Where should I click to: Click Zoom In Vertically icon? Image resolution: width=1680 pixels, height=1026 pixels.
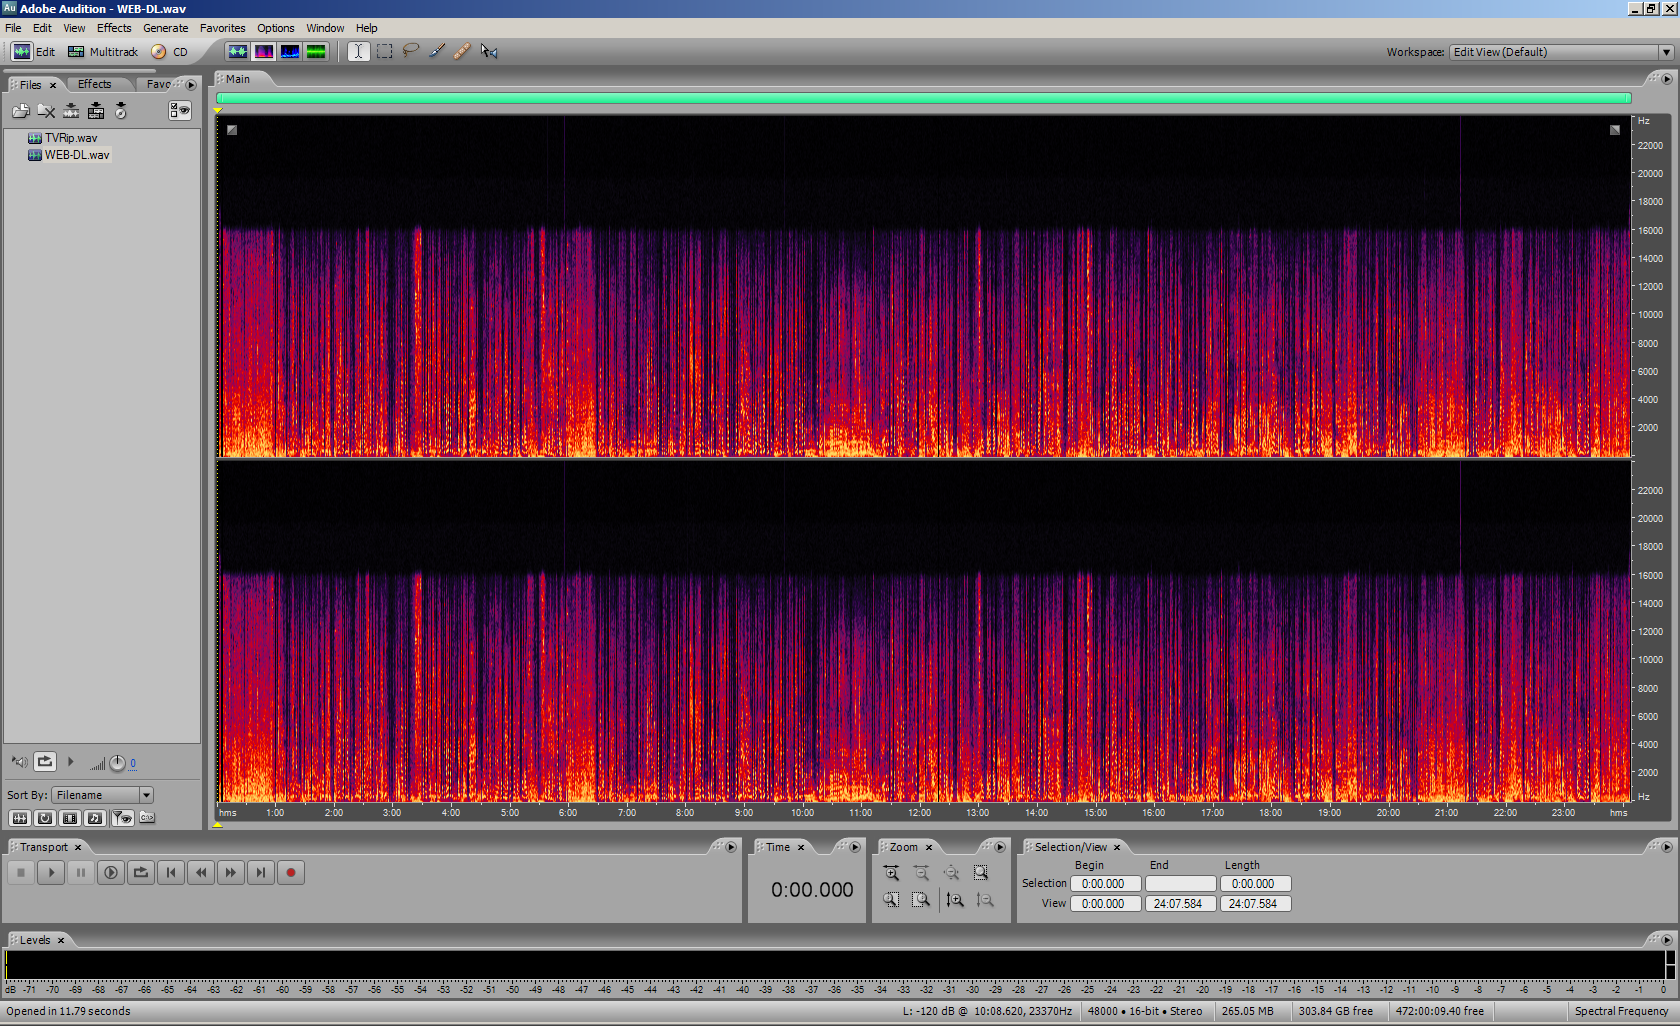tap(955, 900)
